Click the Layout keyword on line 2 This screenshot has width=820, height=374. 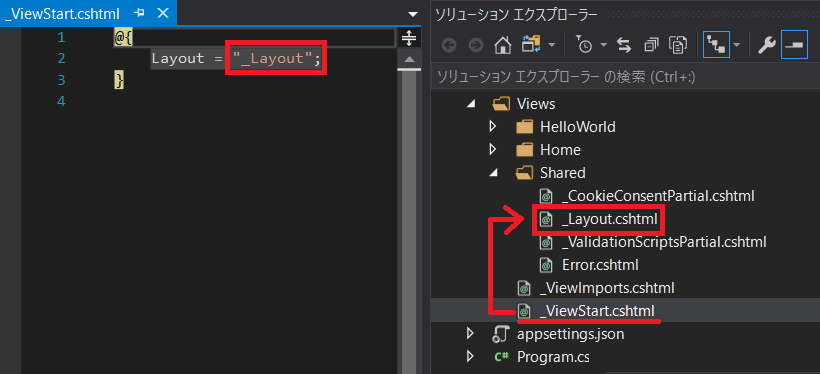tap(178, 59)
